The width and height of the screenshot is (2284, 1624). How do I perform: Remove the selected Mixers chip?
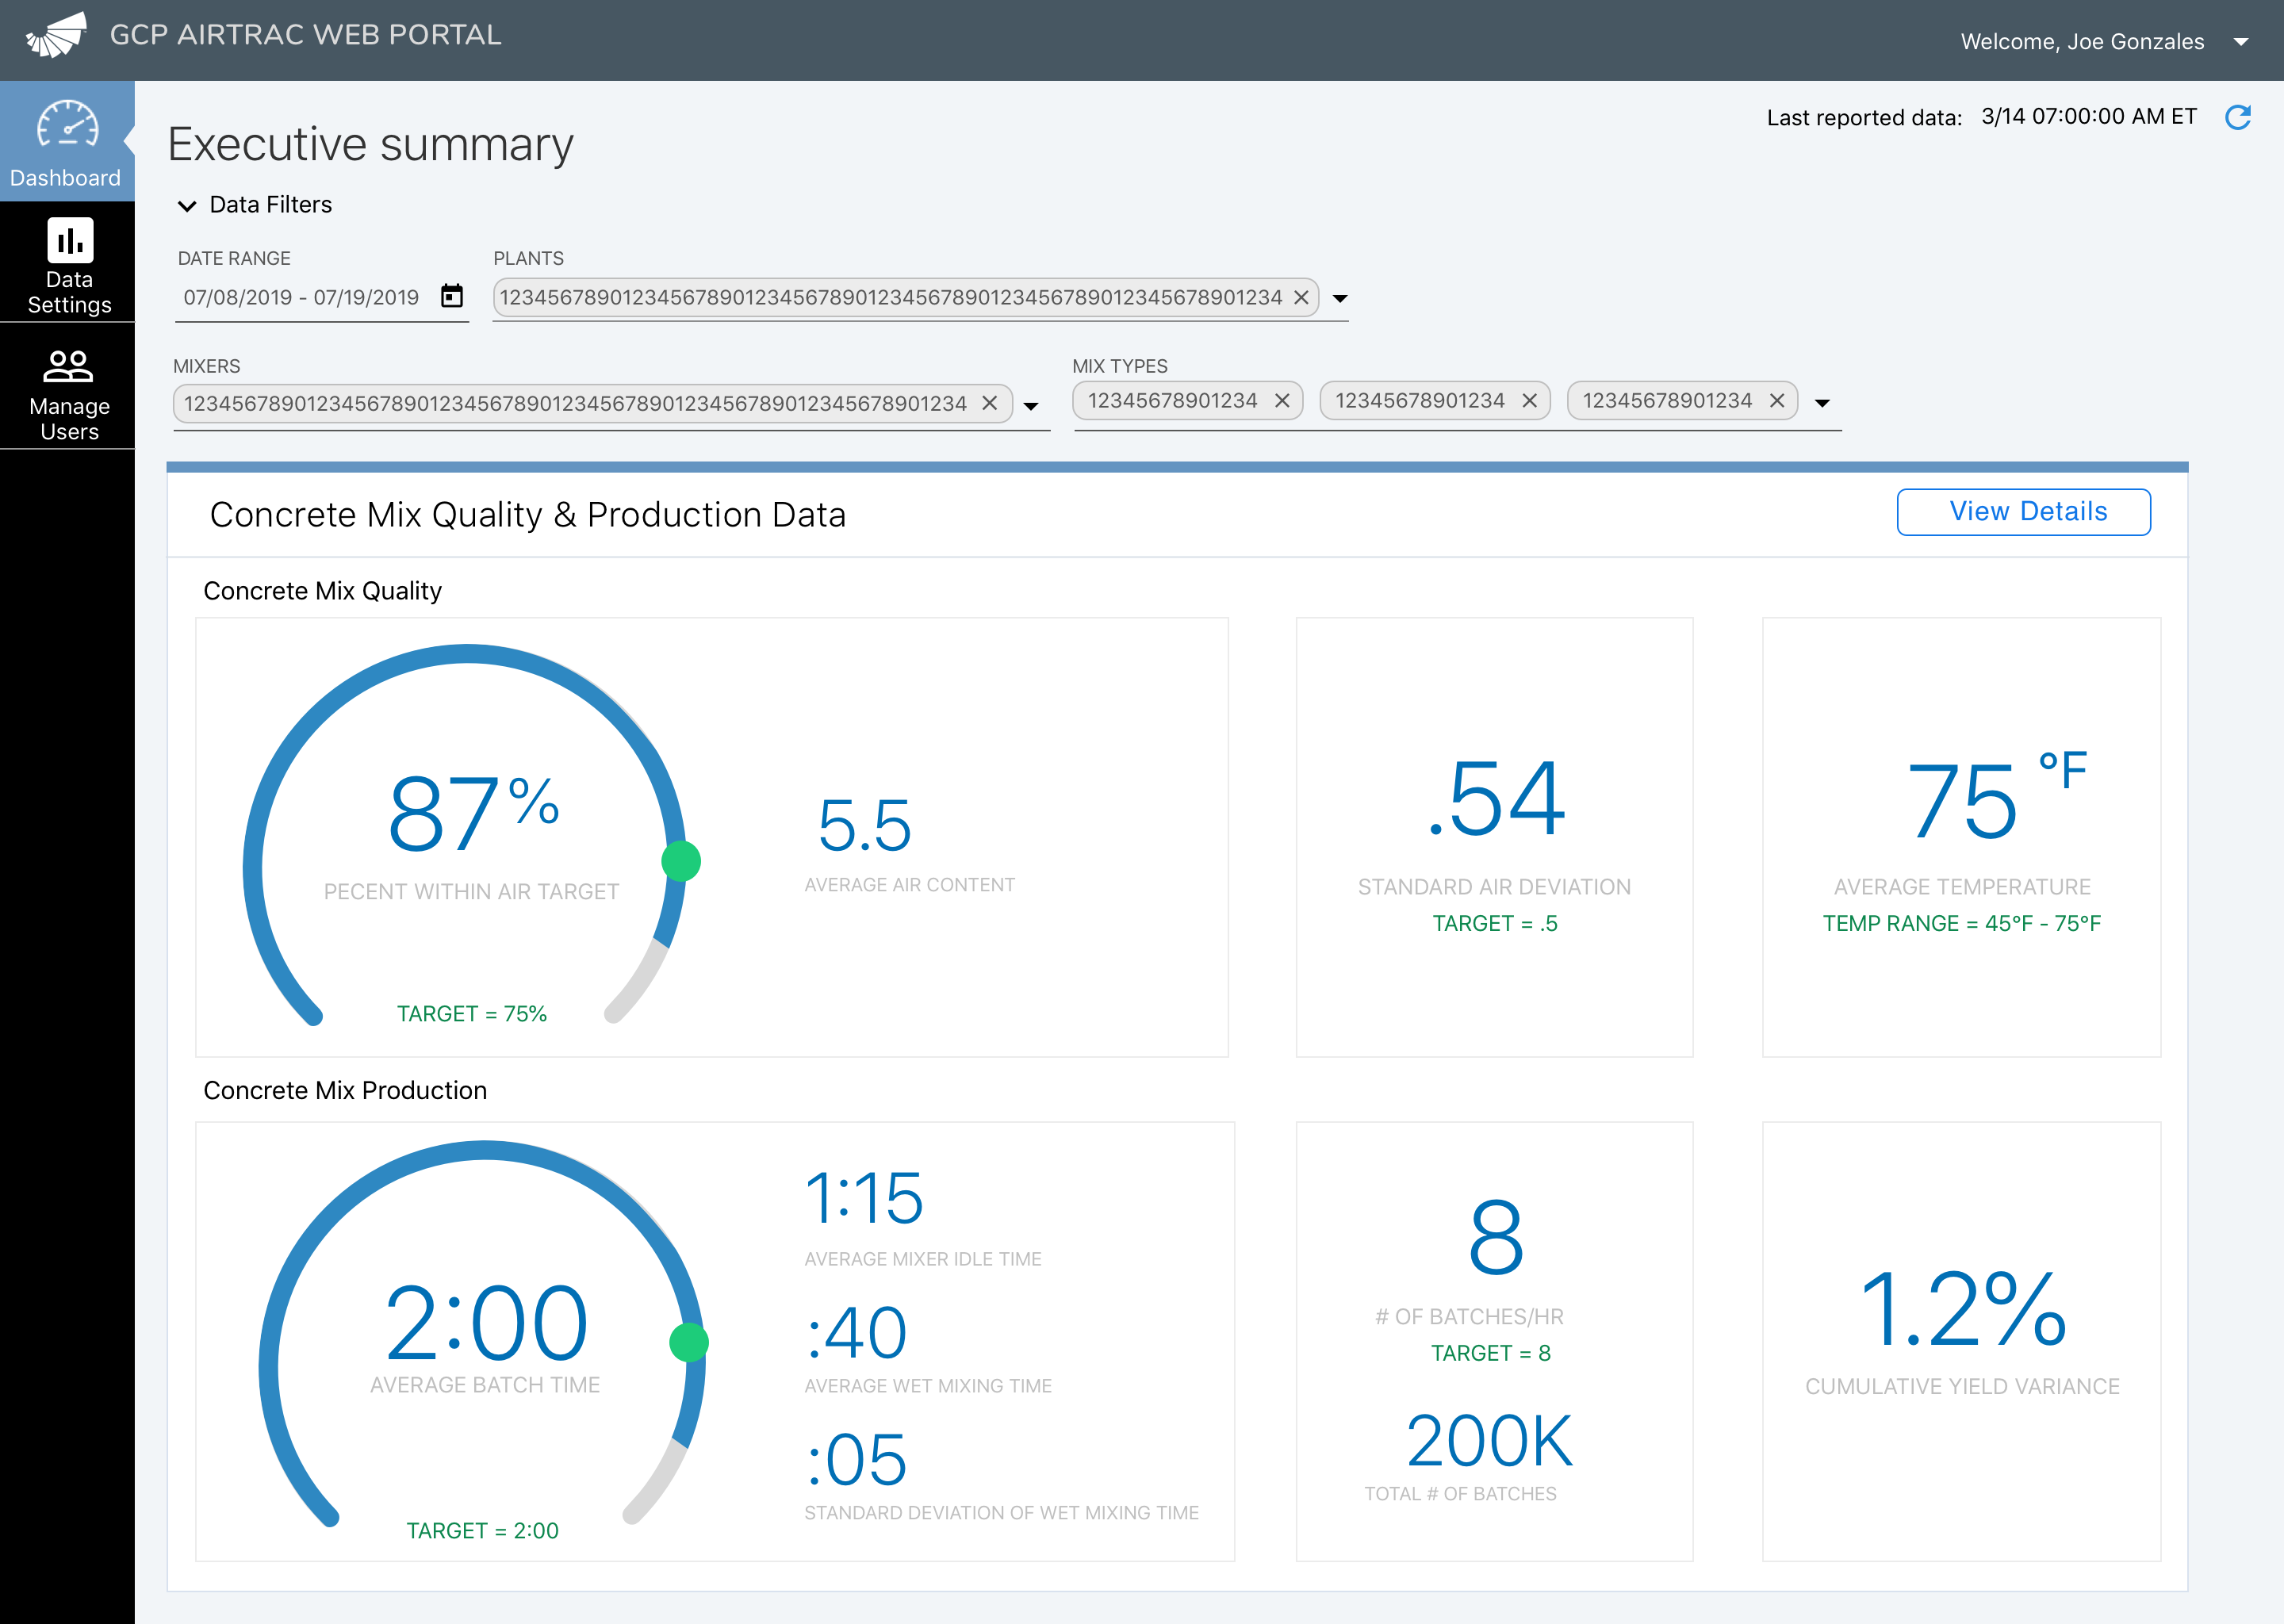(x=989, y=403)
